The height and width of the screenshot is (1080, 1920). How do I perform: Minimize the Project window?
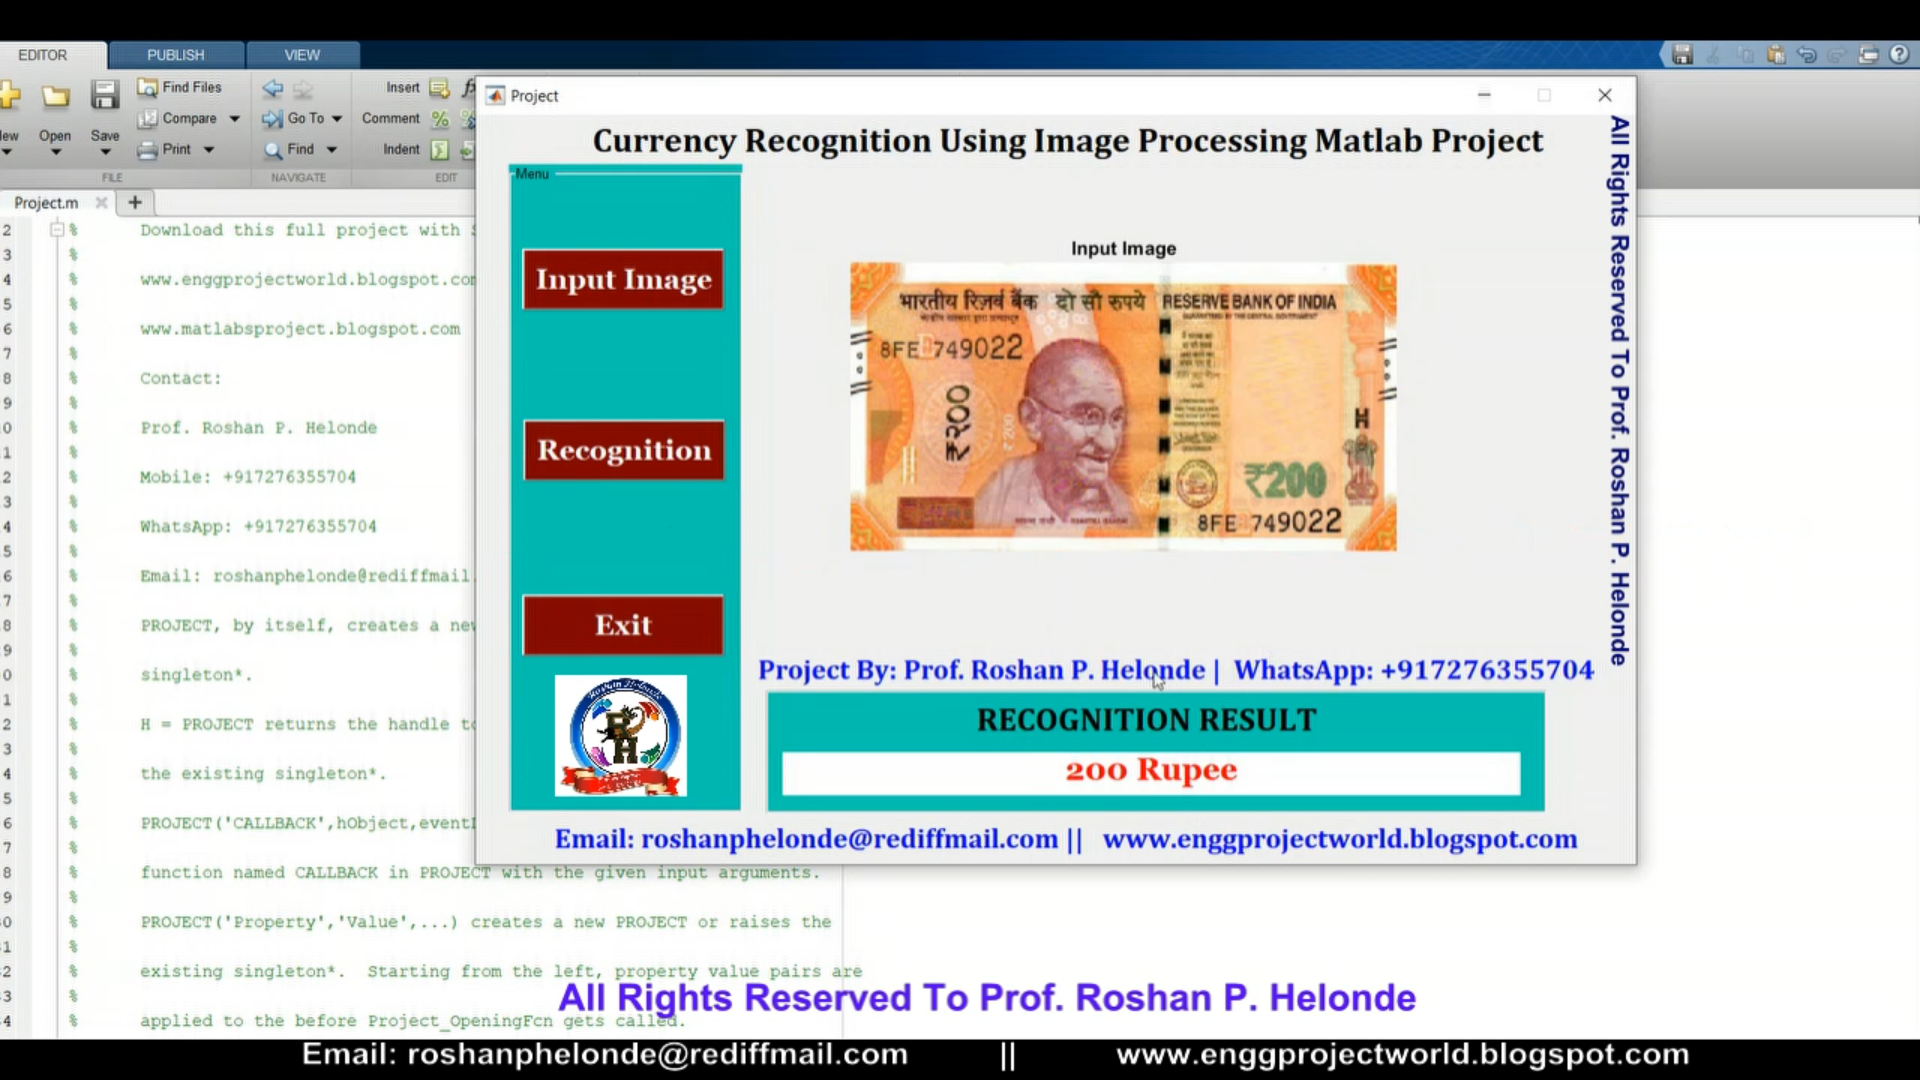click(1484, 95)
